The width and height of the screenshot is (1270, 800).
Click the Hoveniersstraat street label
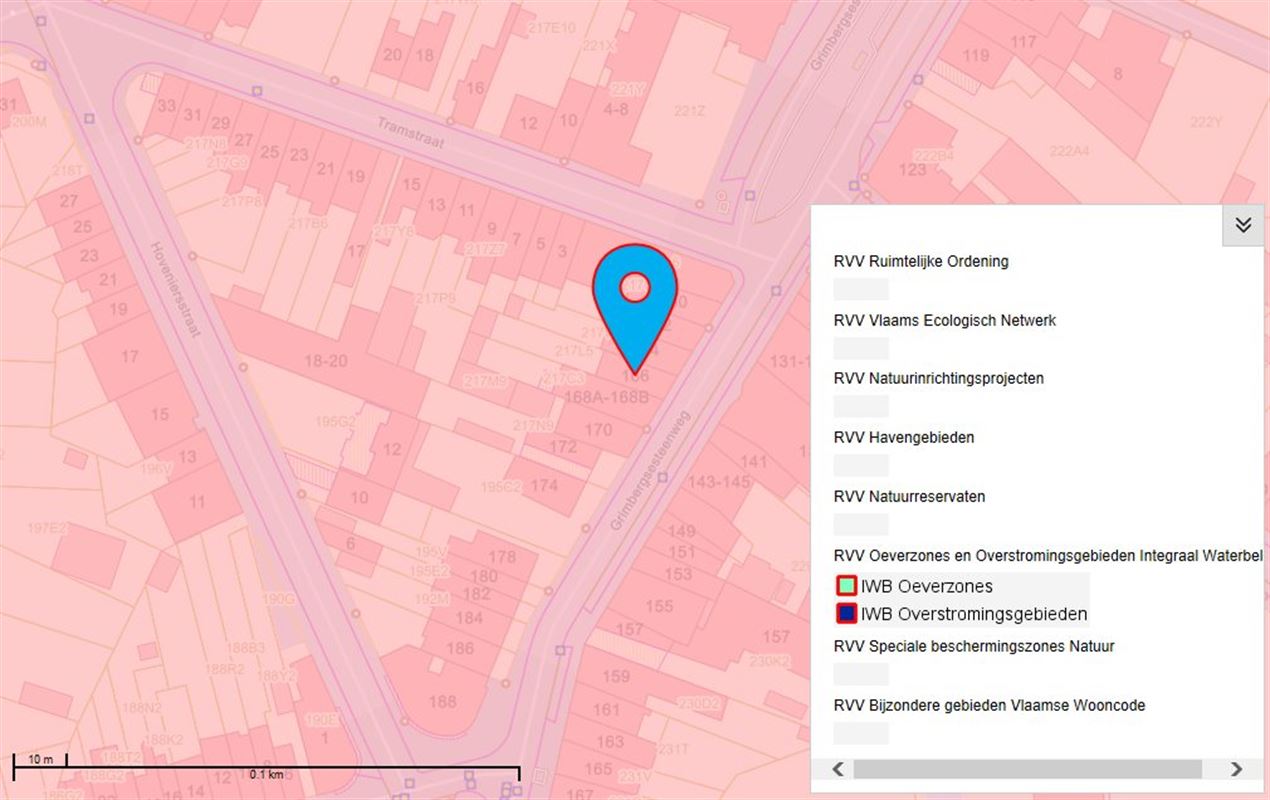175,290
